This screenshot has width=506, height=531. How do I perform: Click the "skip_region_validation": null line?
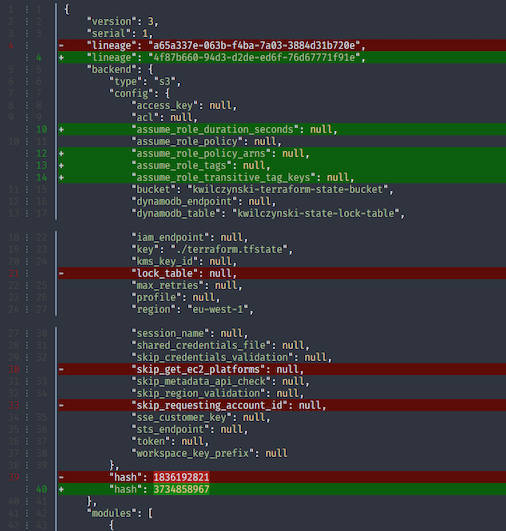(218, 394)
